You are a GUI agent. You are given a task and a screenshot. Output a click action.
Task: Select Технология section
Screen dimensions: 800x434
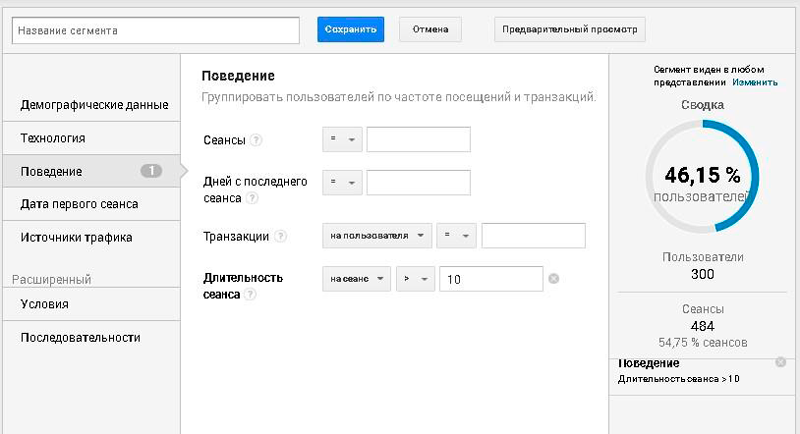(x=92, y=138)
